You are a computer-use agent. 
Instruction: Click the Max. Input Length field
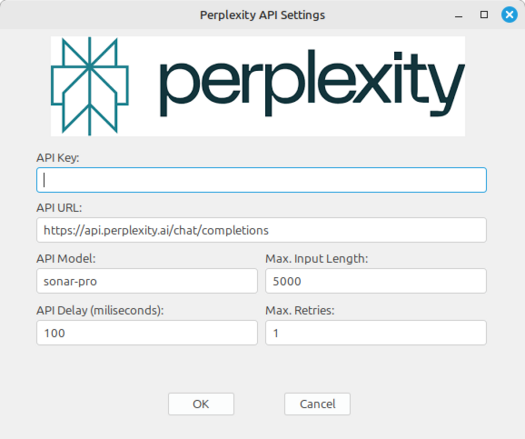click(376, 281)
